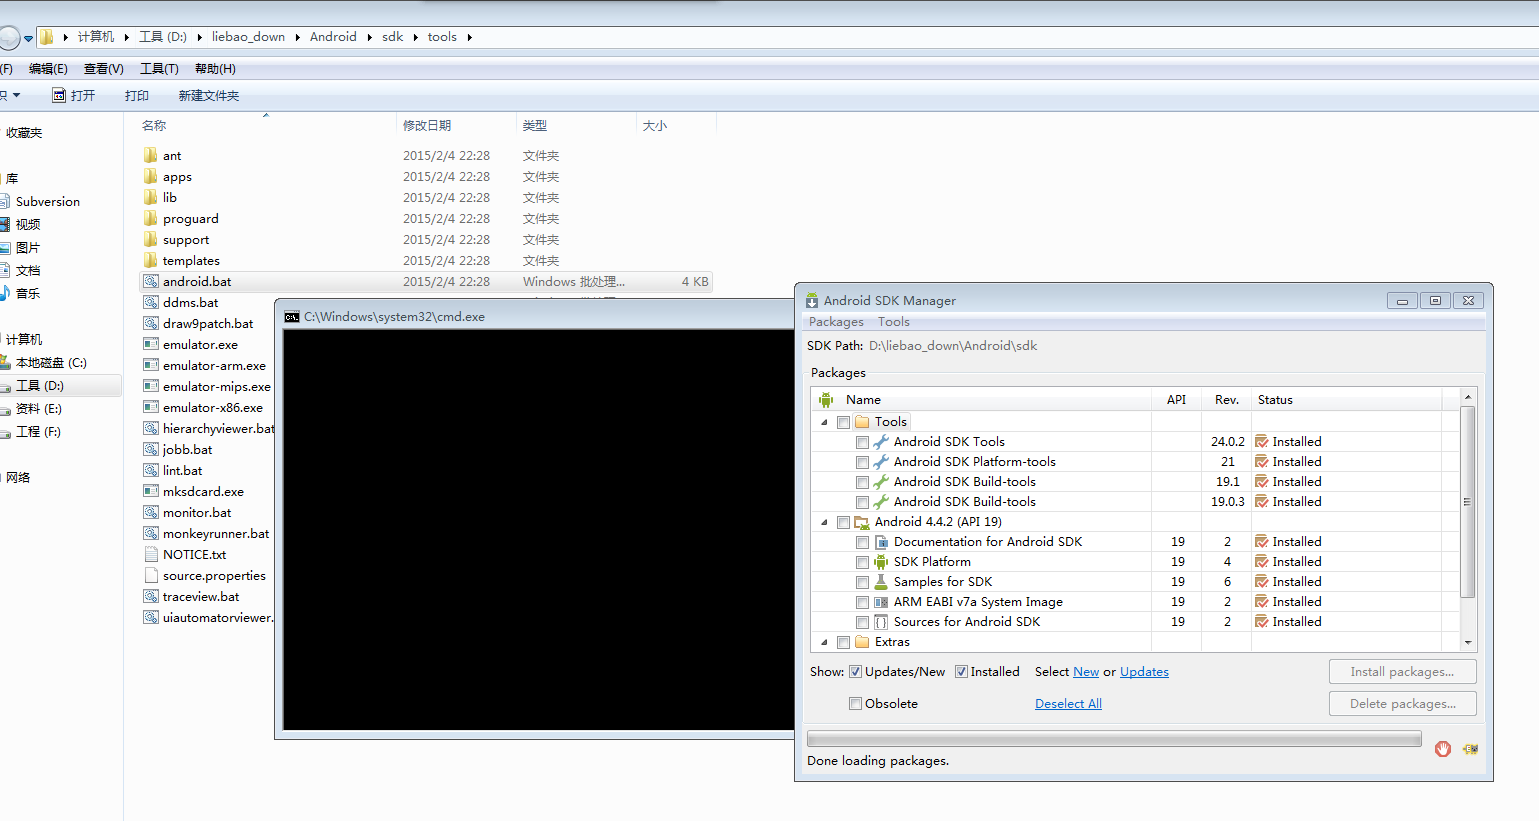Click the SDK Manager loading progress bar
1539x821 pixels.
coord(1114,739)
